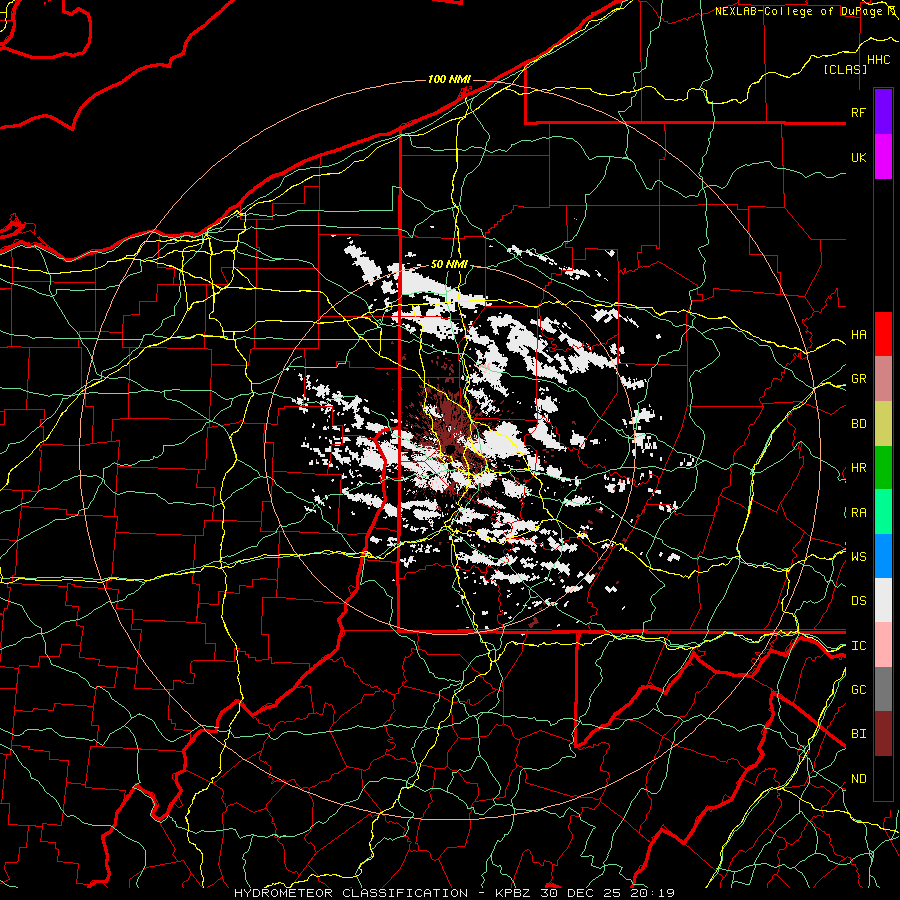Click the RF purple legend swatch
The height and width of the screenshot is (900, 900).
[x=883, y=111]
